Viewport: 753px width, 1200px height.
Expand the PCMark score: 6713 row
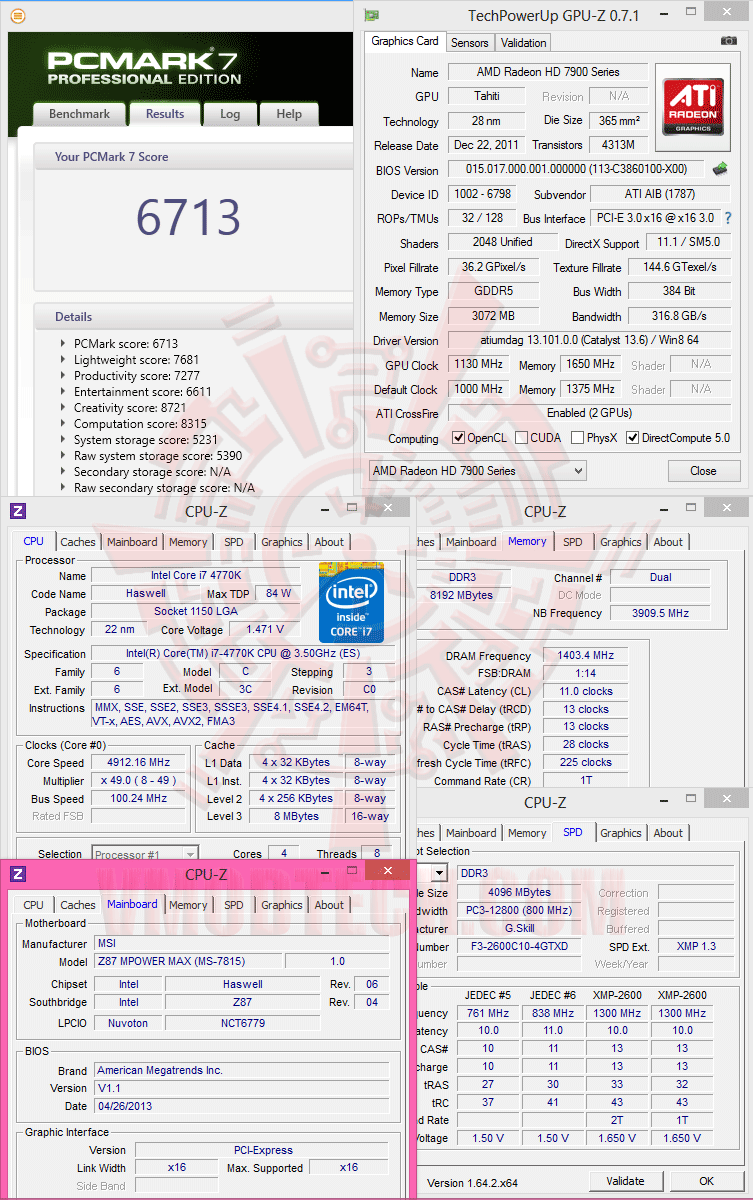(x=65, y=343)
